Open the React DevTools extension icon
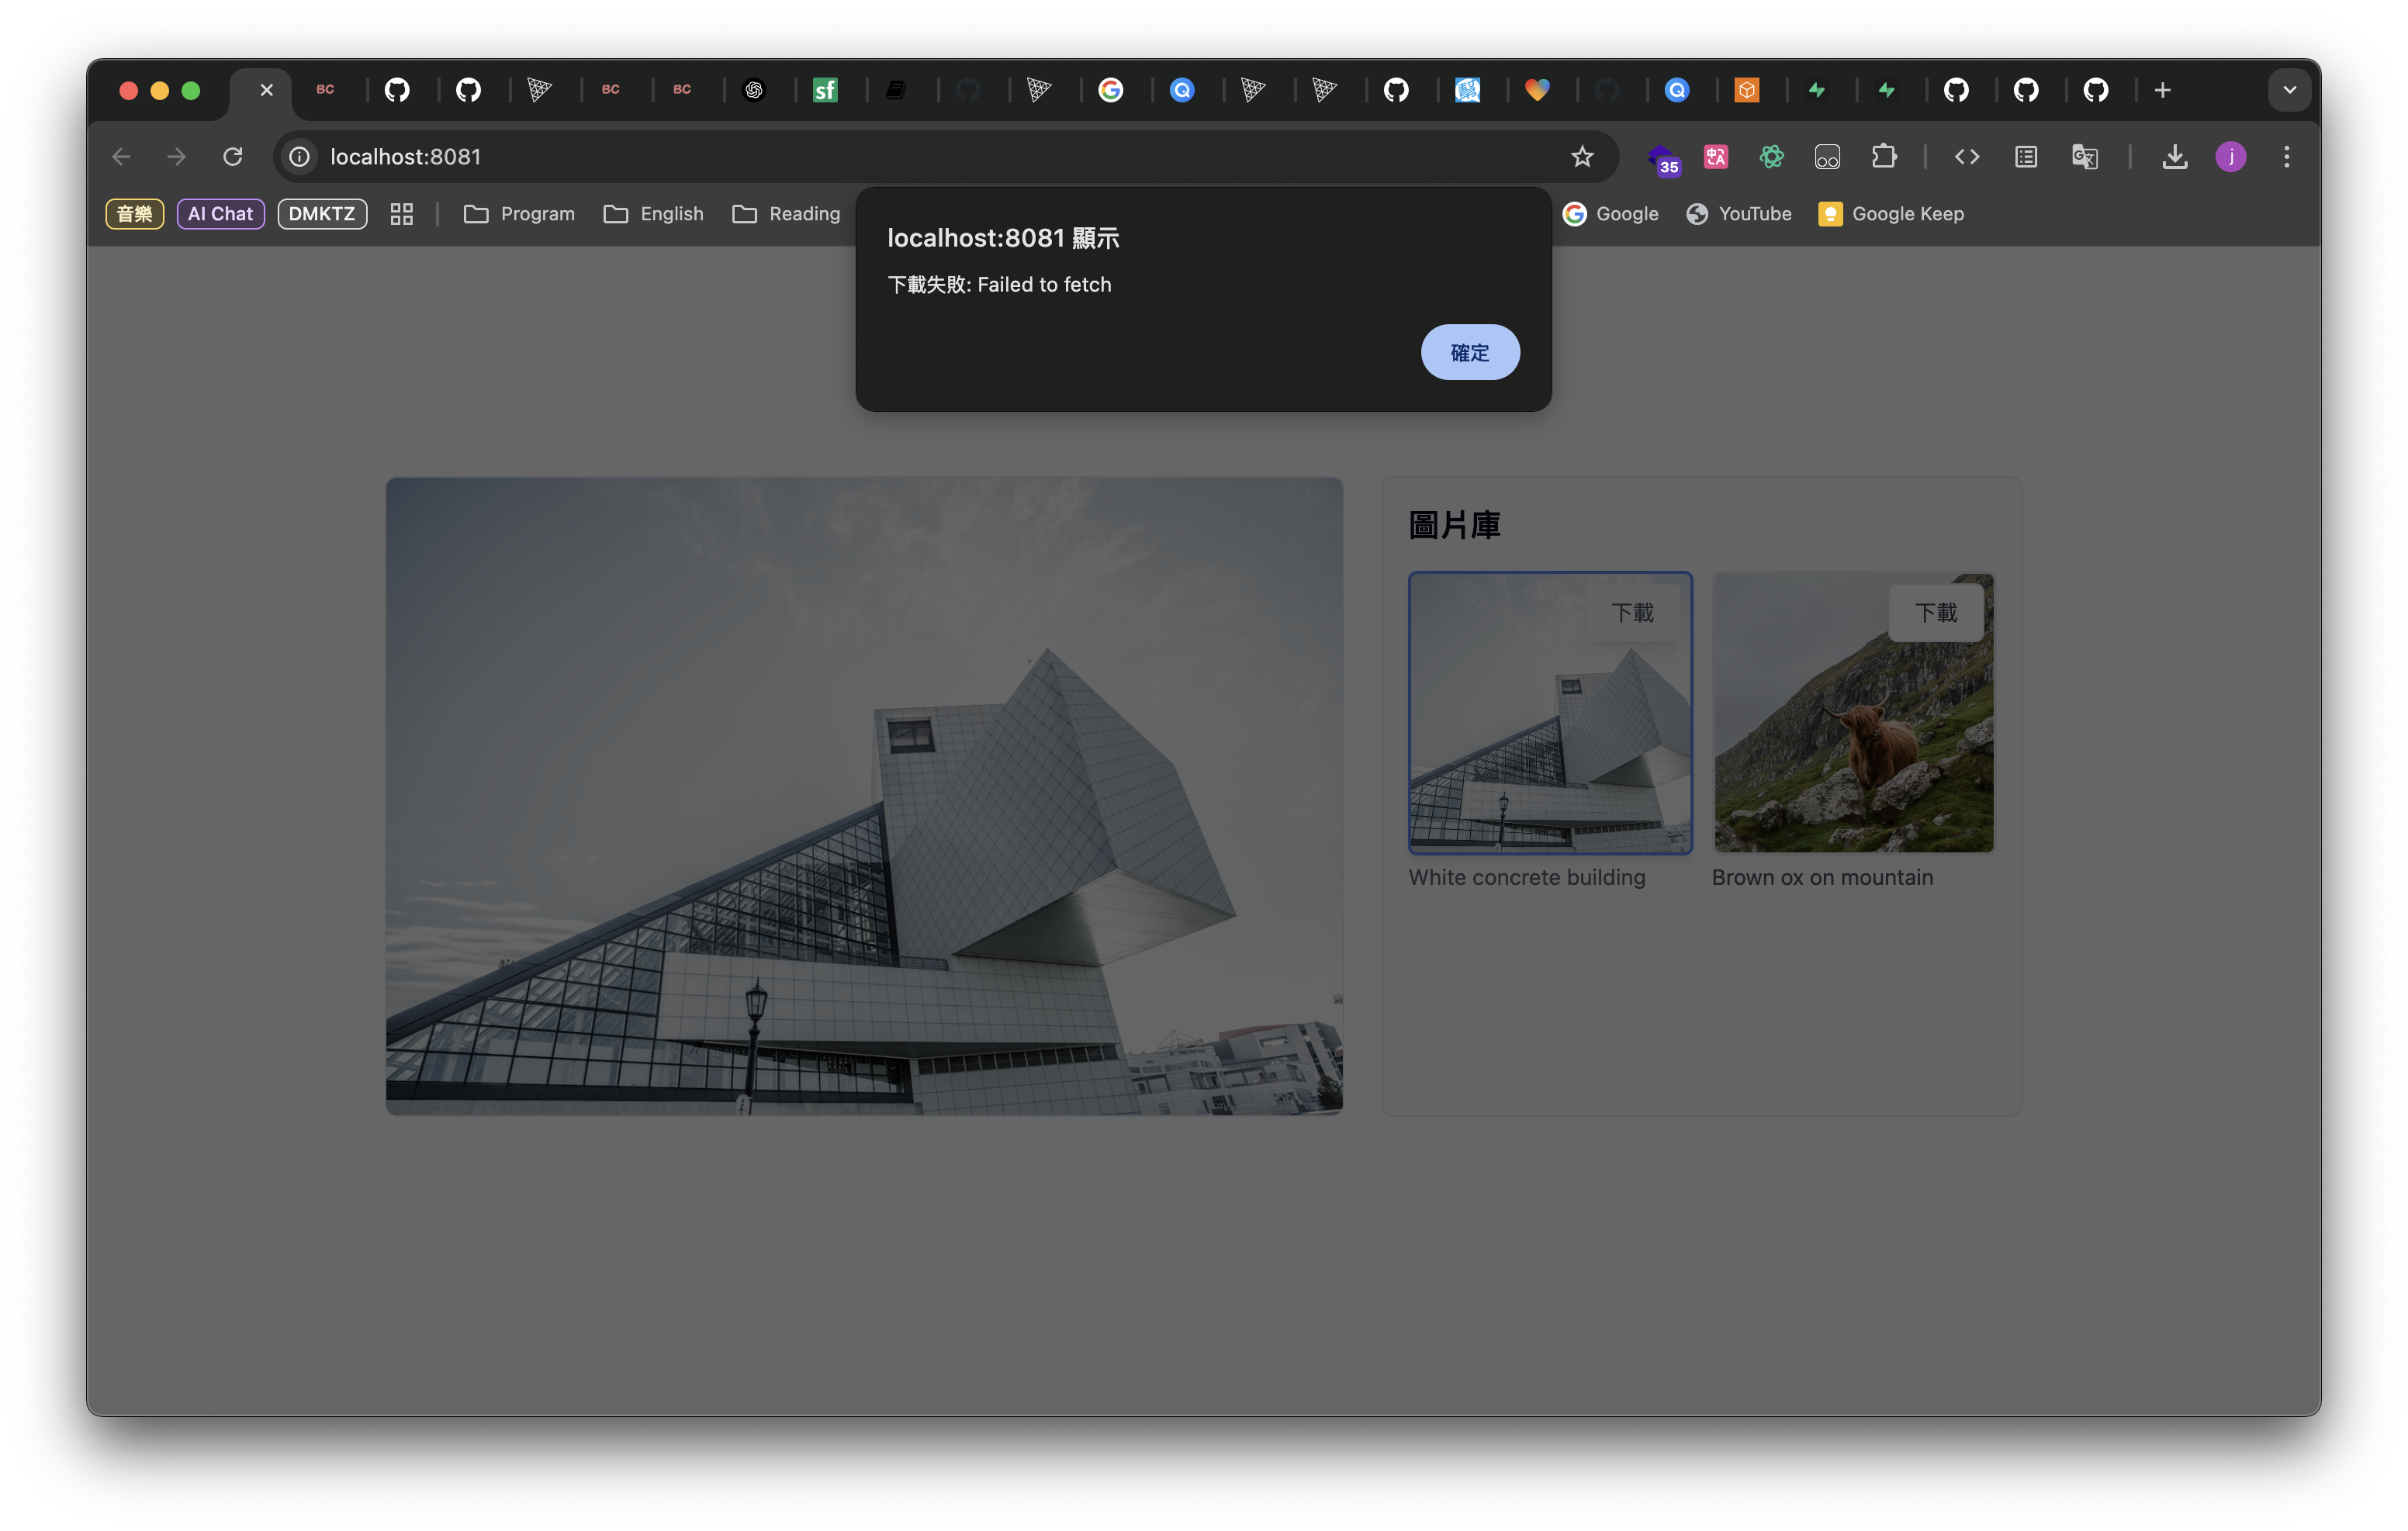This screenshot has width=2408, height=1531. 1771,157
